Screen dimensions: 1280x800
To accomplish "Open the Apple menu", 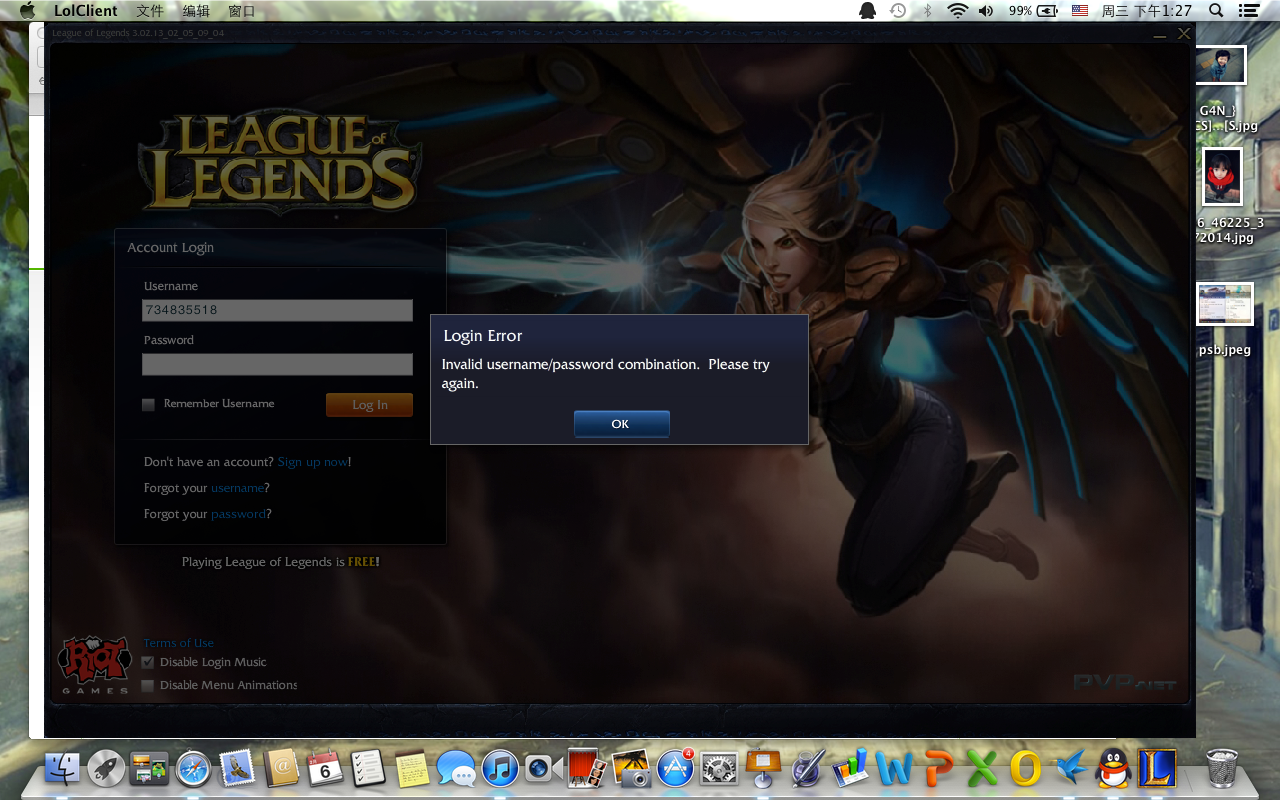I will click(x=27, y=10).
